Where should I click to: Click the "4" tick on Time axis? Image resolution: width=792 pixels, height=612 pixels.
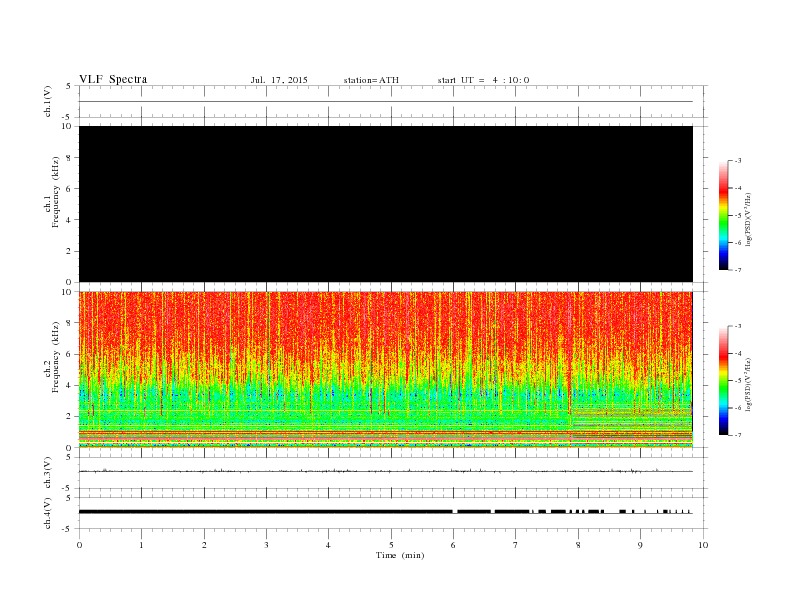[x=328, y=545]
